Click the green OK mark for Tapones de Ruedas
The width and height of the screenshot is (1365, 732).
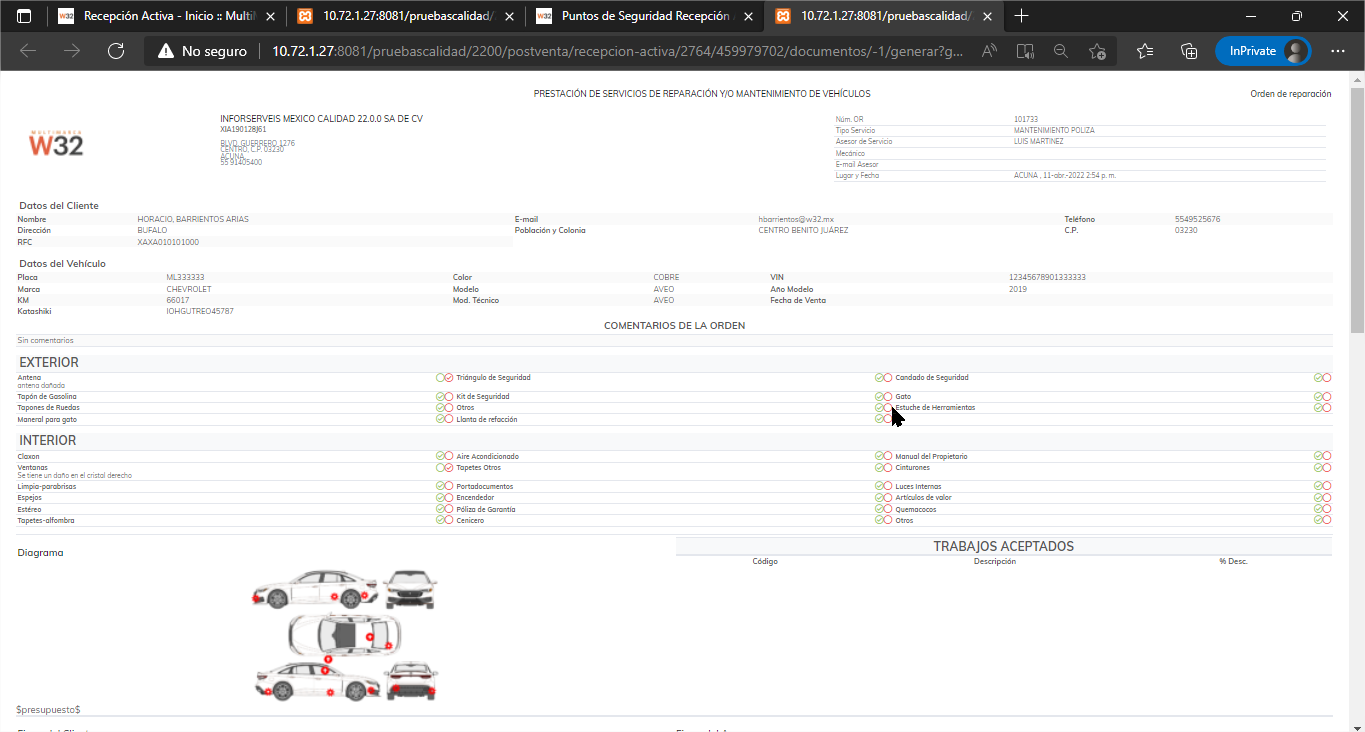click(440, 408)
